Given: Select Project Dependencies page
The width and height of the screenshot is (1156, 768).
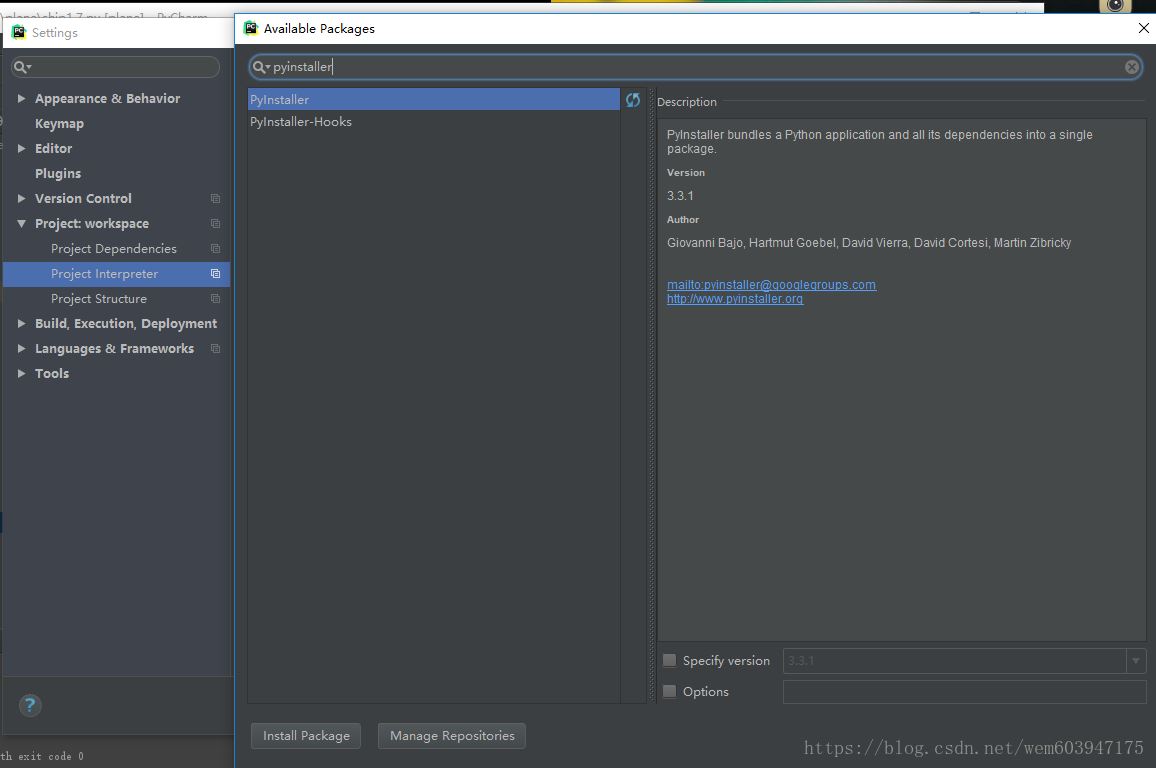Looking at the screenshot, I should (x=114, y=248).
